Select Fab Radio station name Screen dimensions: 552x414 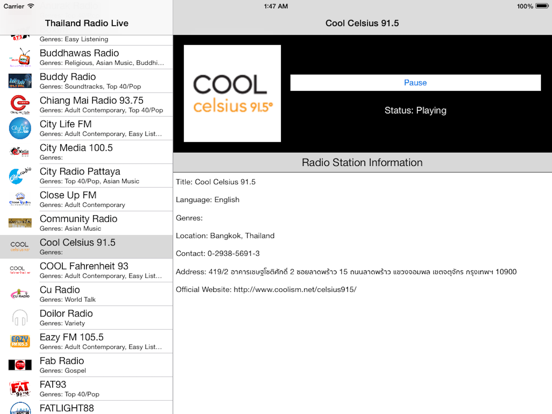coord(62,360)
